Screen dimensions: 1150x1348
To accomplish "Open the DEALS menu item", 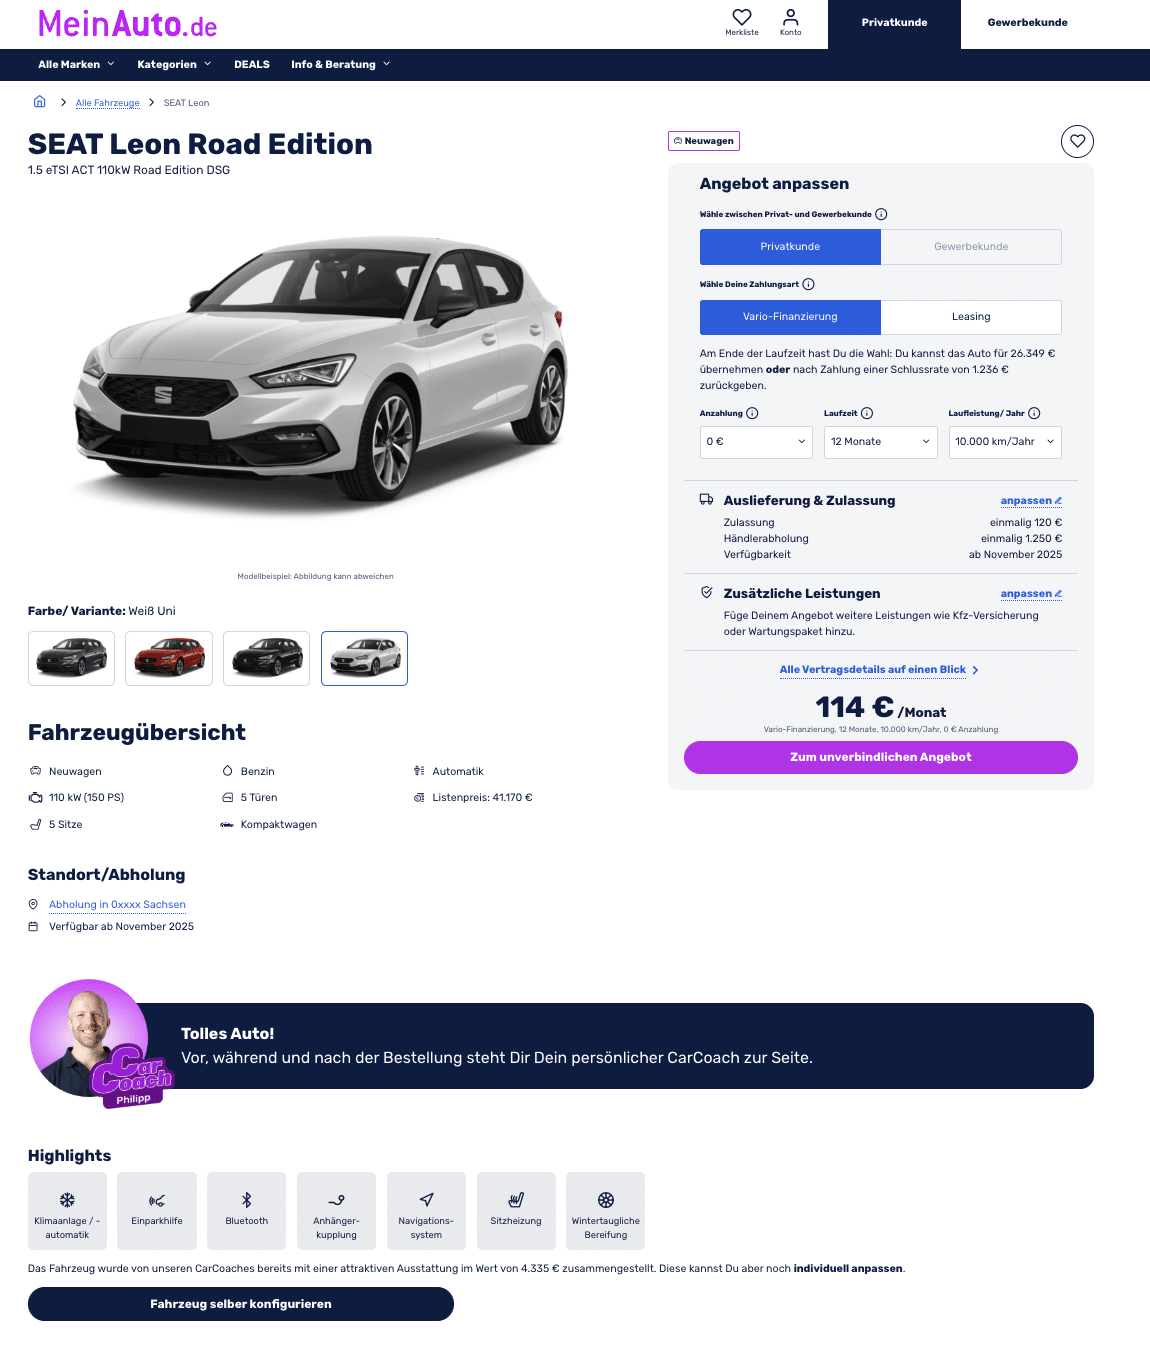I will coord(252,64).
